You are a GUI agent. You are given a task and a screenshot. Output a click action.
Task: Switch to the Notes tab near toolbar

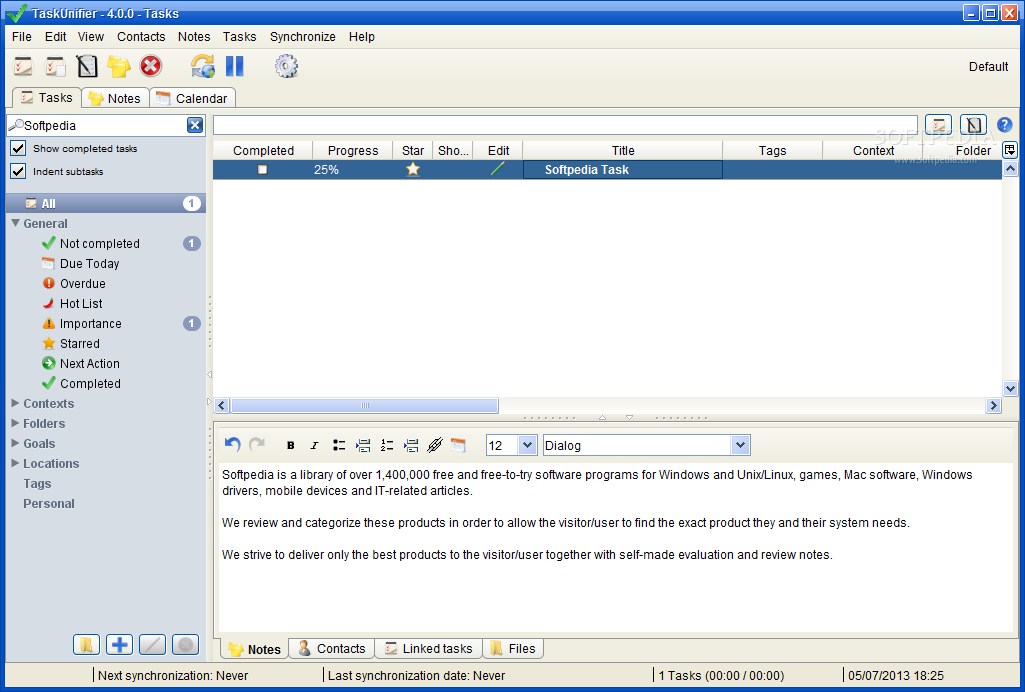point(116,98)
